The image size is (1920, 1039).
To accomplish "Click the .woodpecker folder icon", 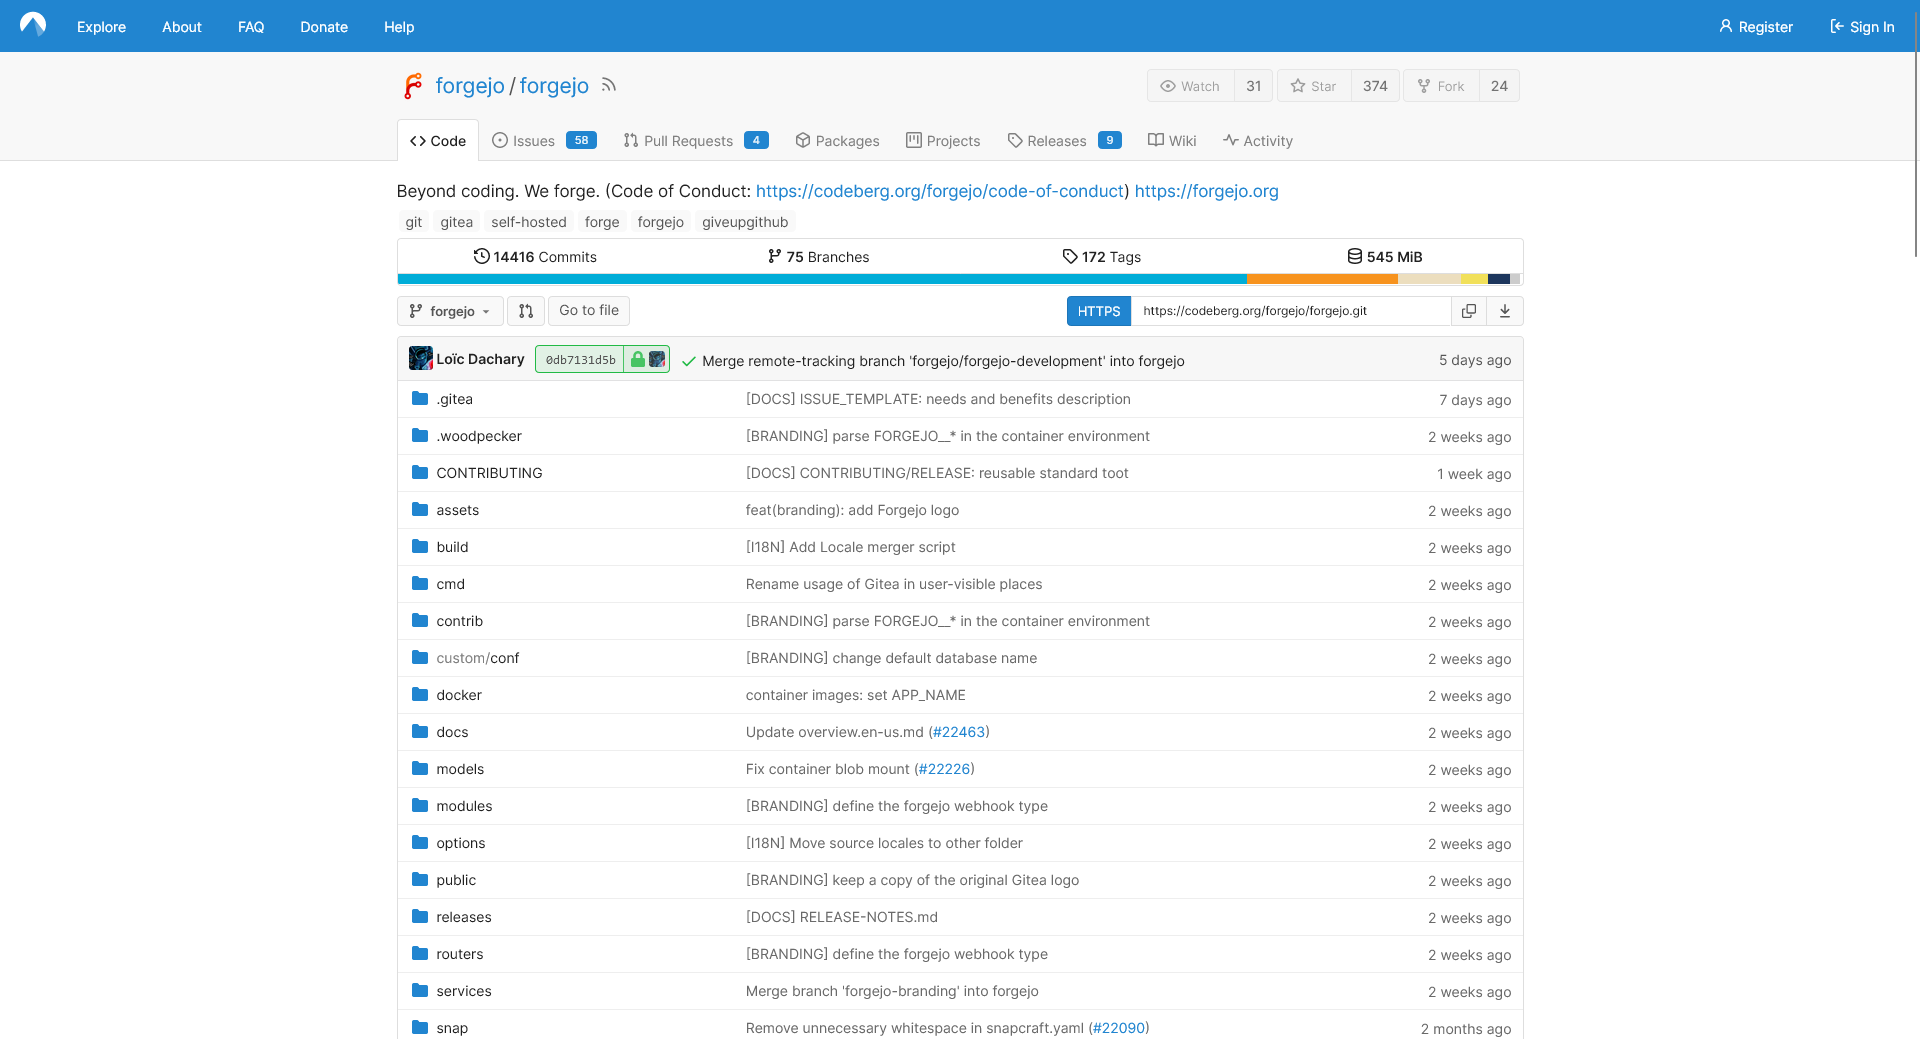I will click(420, 435).
